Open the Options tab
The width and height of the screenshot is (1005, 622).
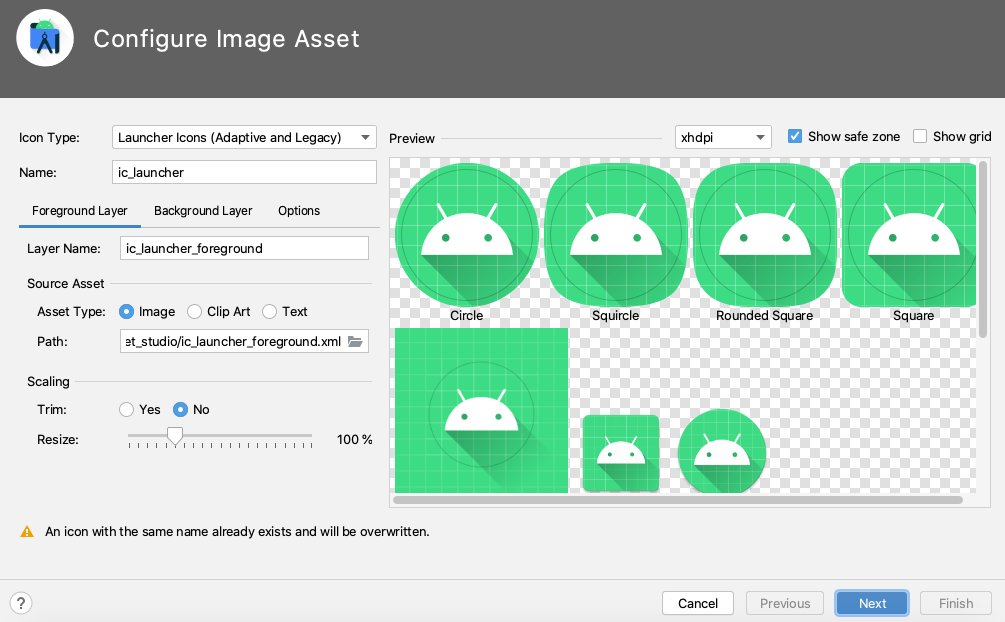tap(299, 211)
